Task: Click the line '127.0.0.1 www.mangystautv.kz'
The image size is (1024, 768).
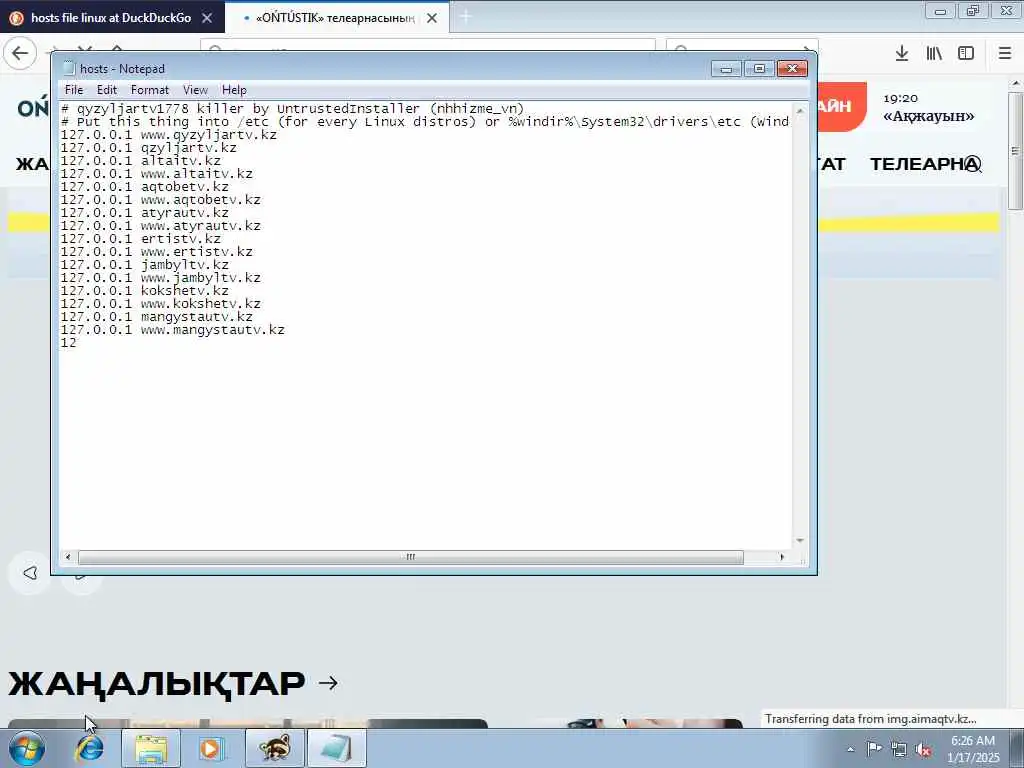Action: pyautogui.click(x=172, y=330)
